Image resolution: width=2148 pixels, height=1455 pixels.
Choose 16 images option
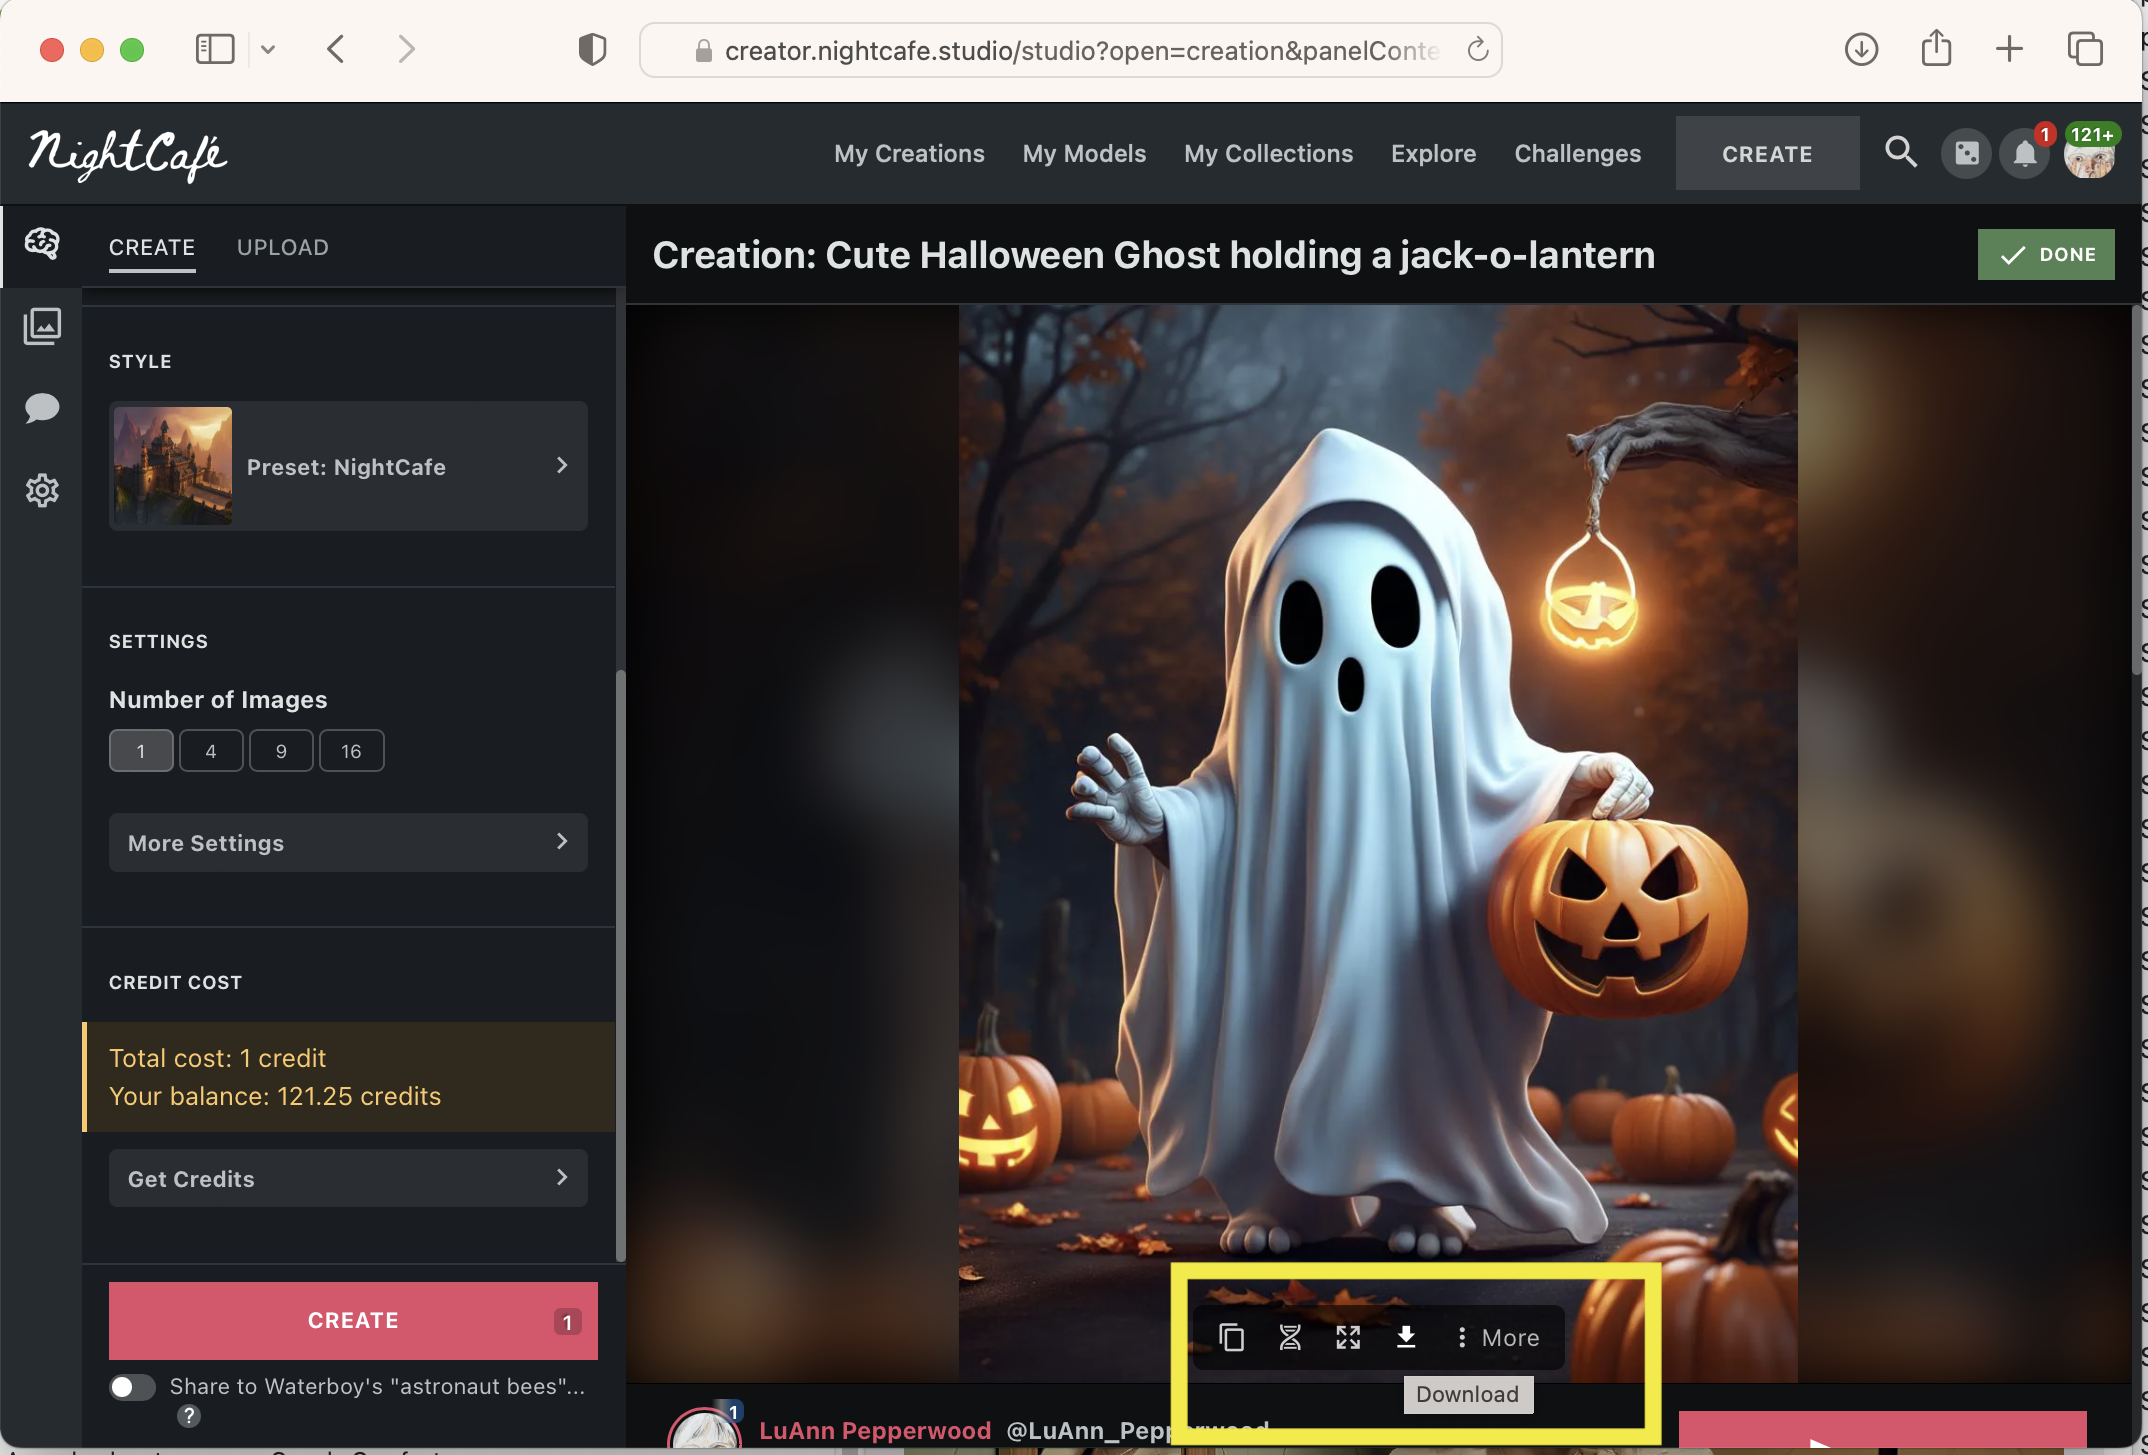pos(351,751)
